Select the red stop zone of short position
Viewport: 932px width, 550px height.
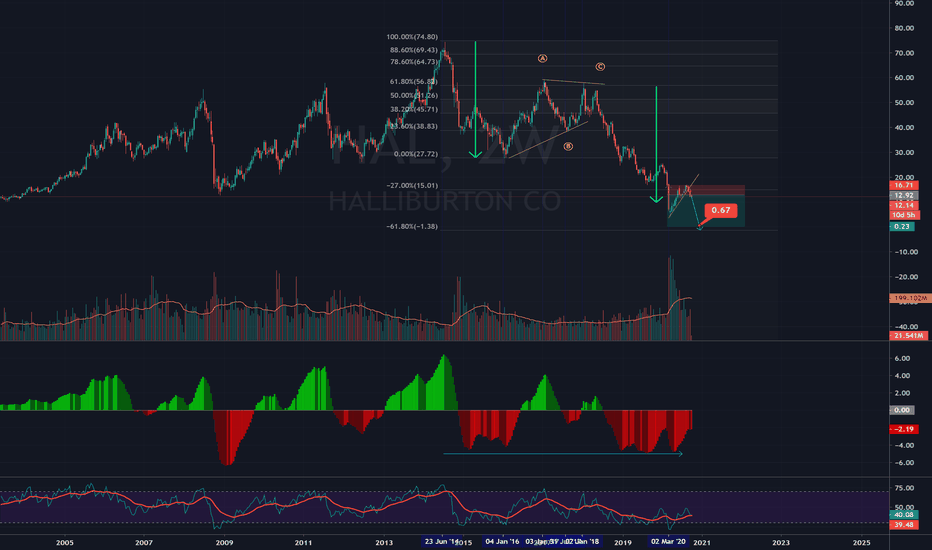tap(706, 190)
